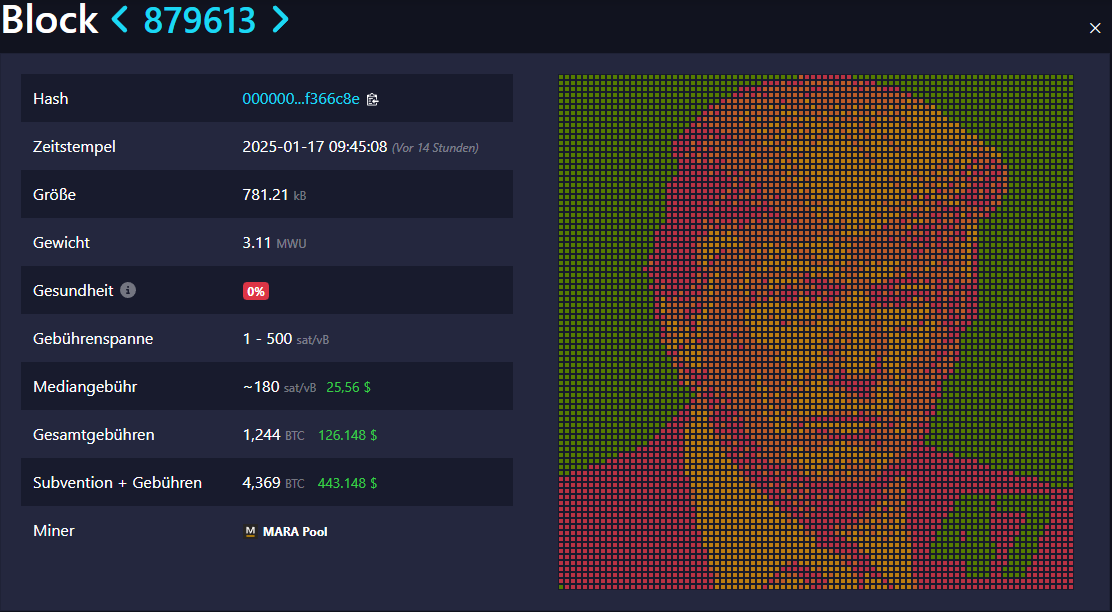Click the Gesamtgebühren row label
This screenshot has width=1112, height=612.
pyautogui.click(x=94, y=435)
